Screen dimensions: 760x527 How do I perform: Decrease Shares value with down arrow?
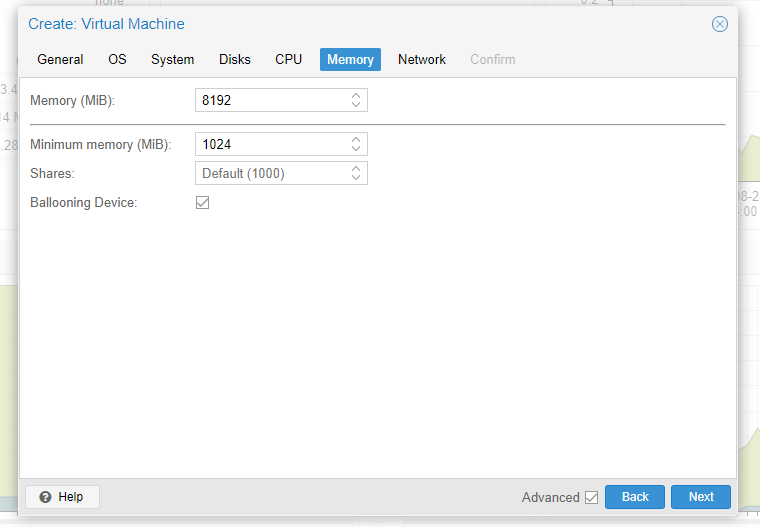(356, 178)
